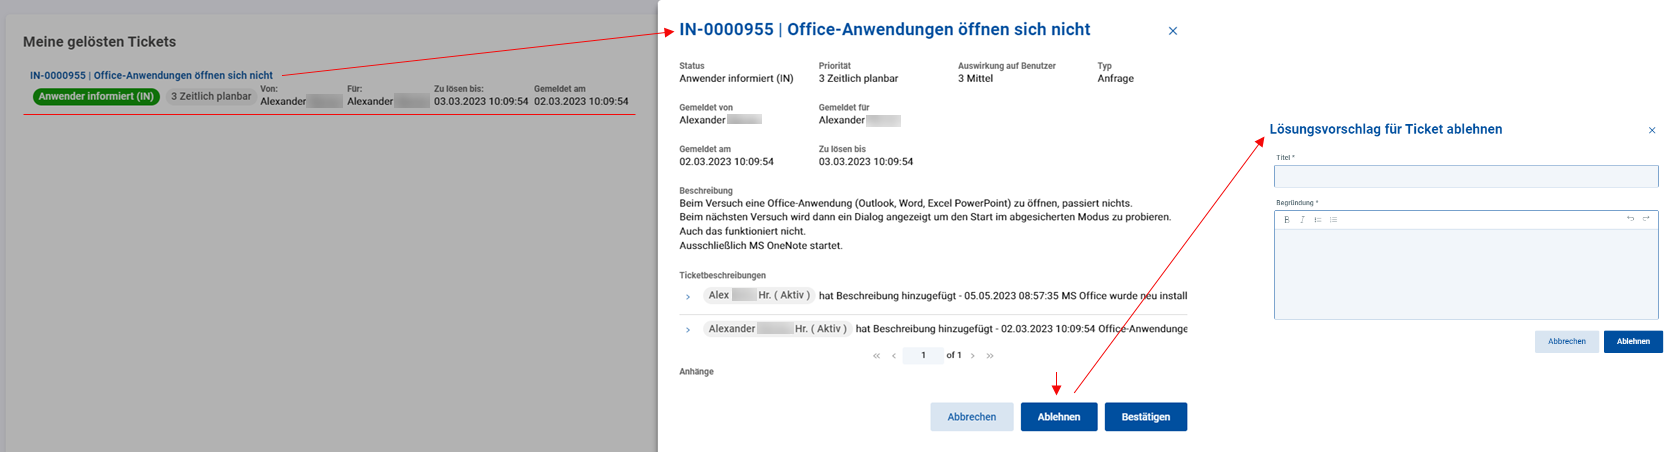Click 'Ticketbeschreibungen' section label
The image size is (1680, 455).
(x=722, y=276)
